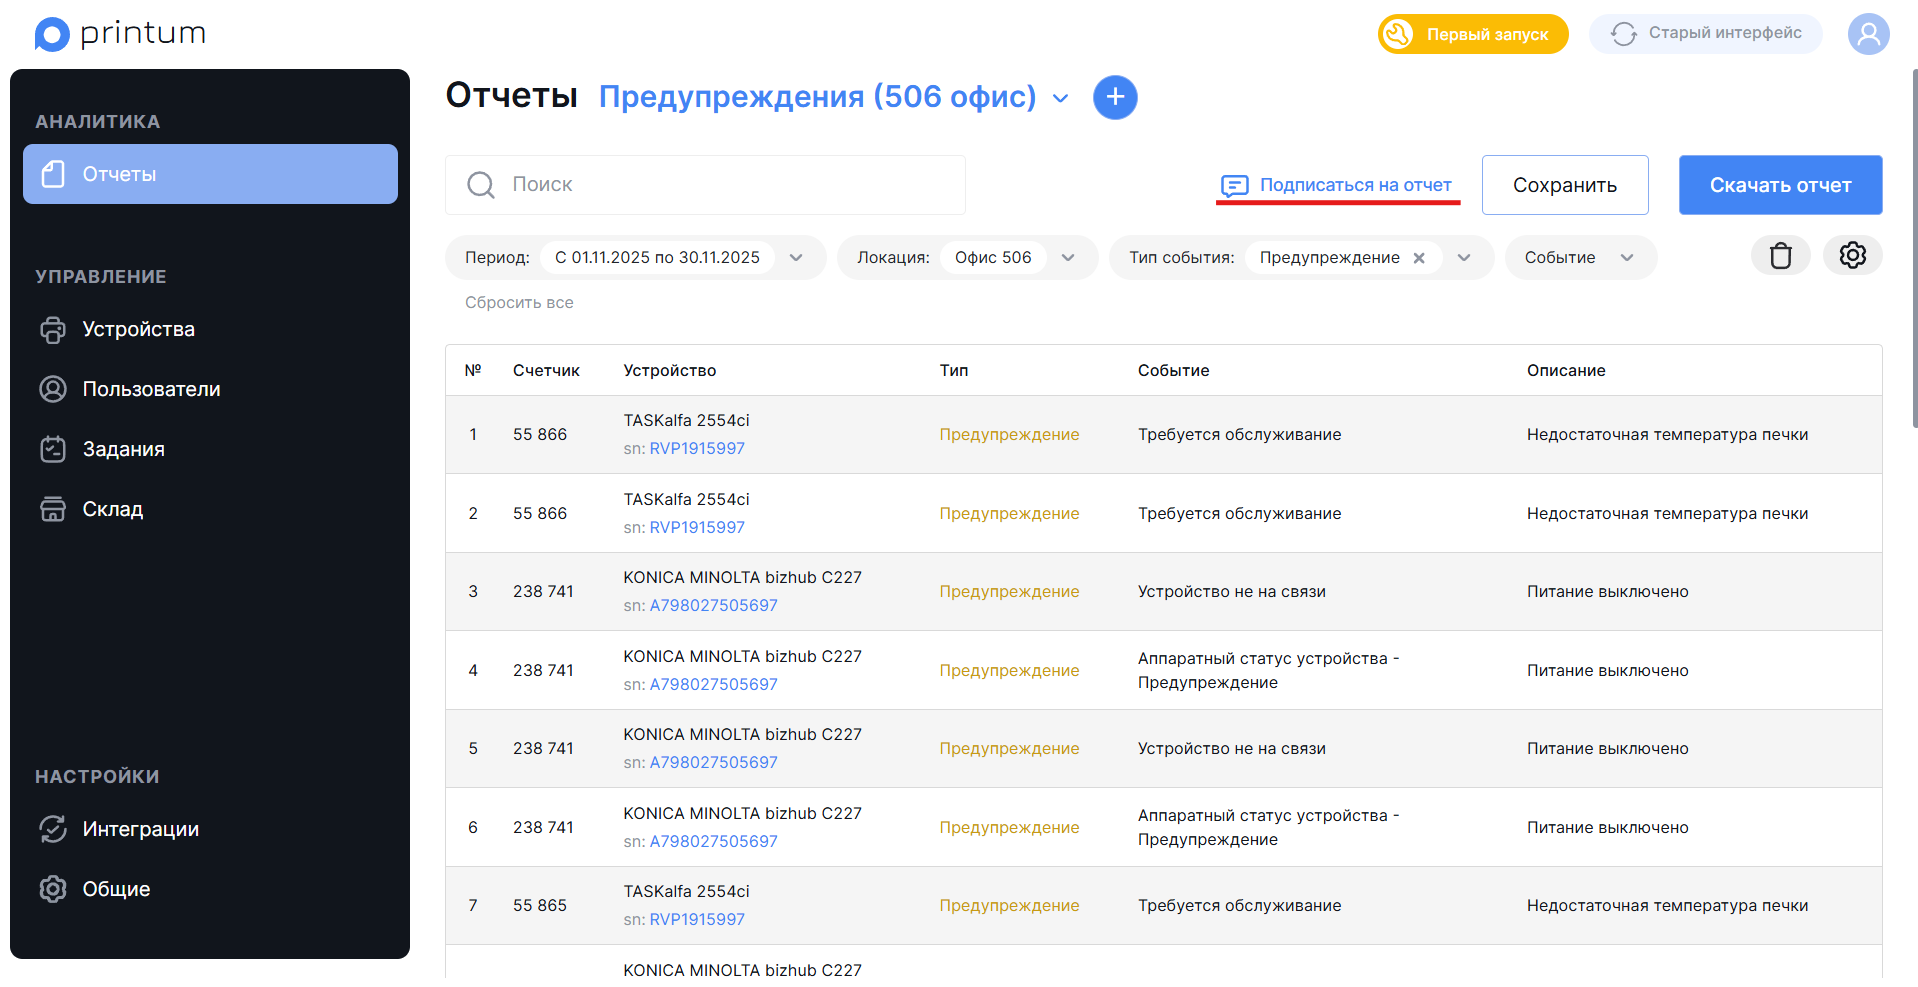Click Сбросить все filters link
The height and width of the screenshot is (987, 1918).
[519, 303]
